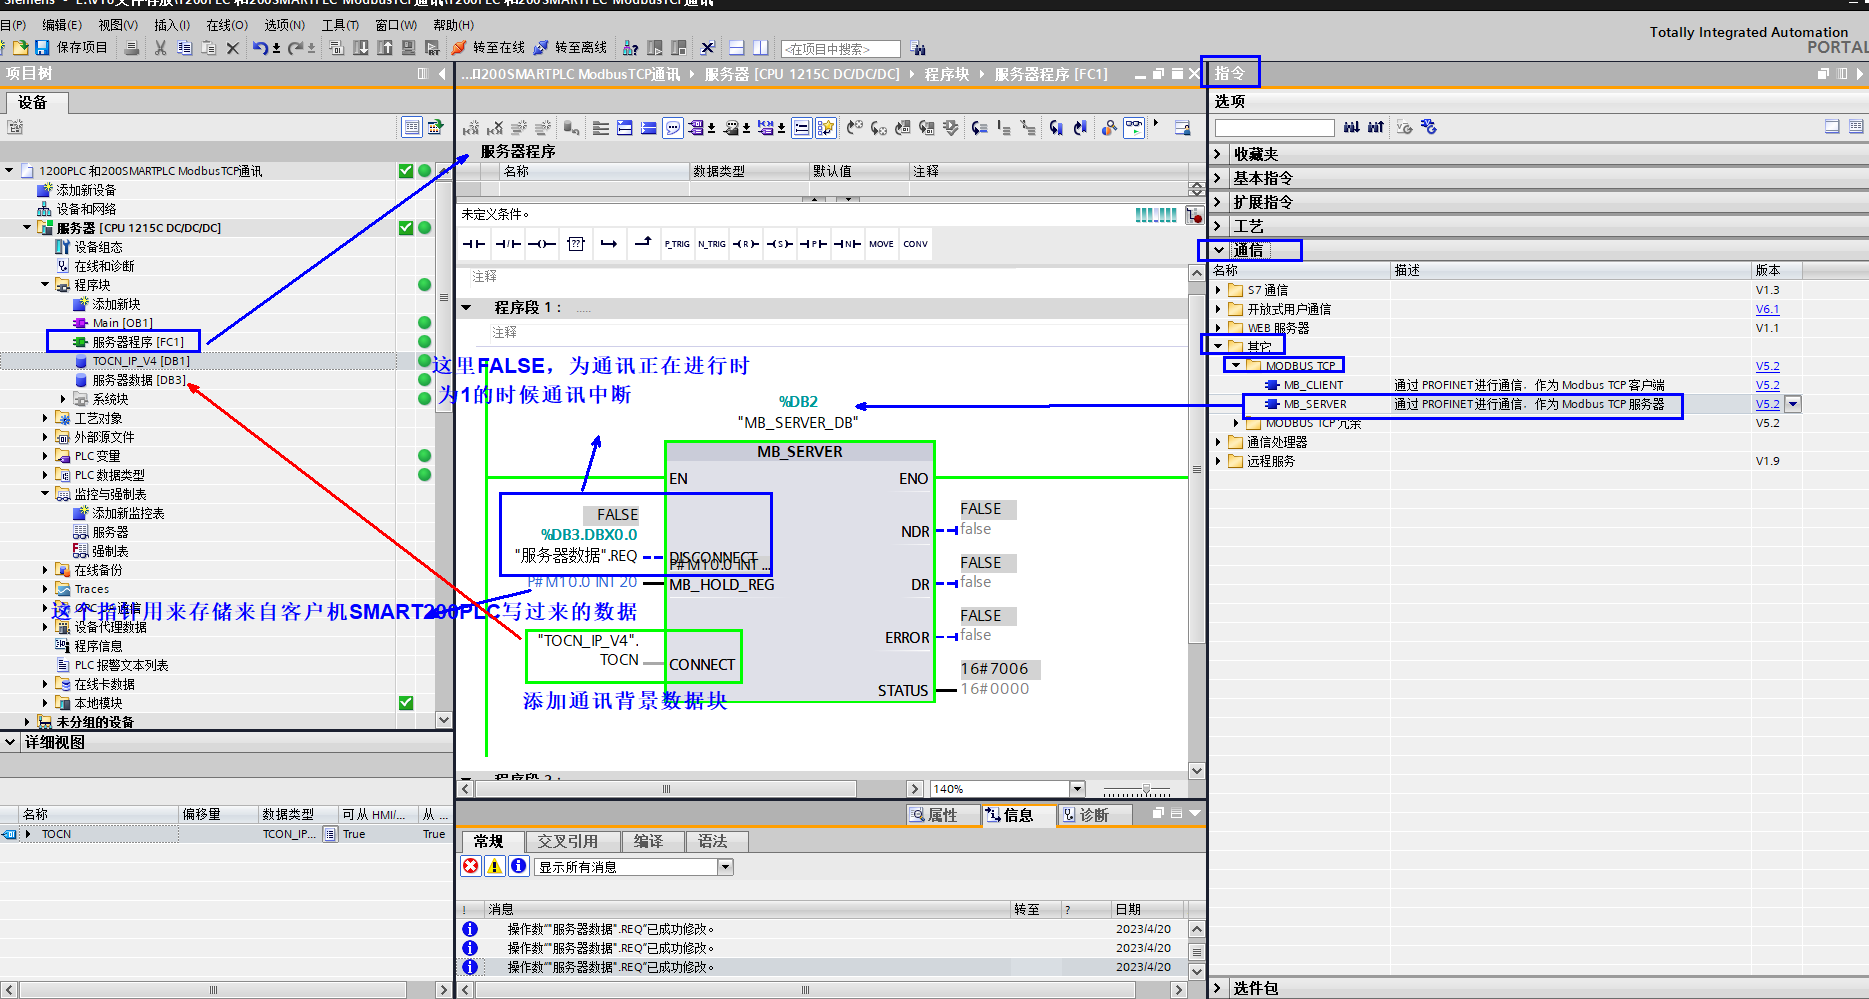The image size is (1869, 999).
Task: Select the CONV instruction icon
Action: pyautogui.click(x=914, y=243)
